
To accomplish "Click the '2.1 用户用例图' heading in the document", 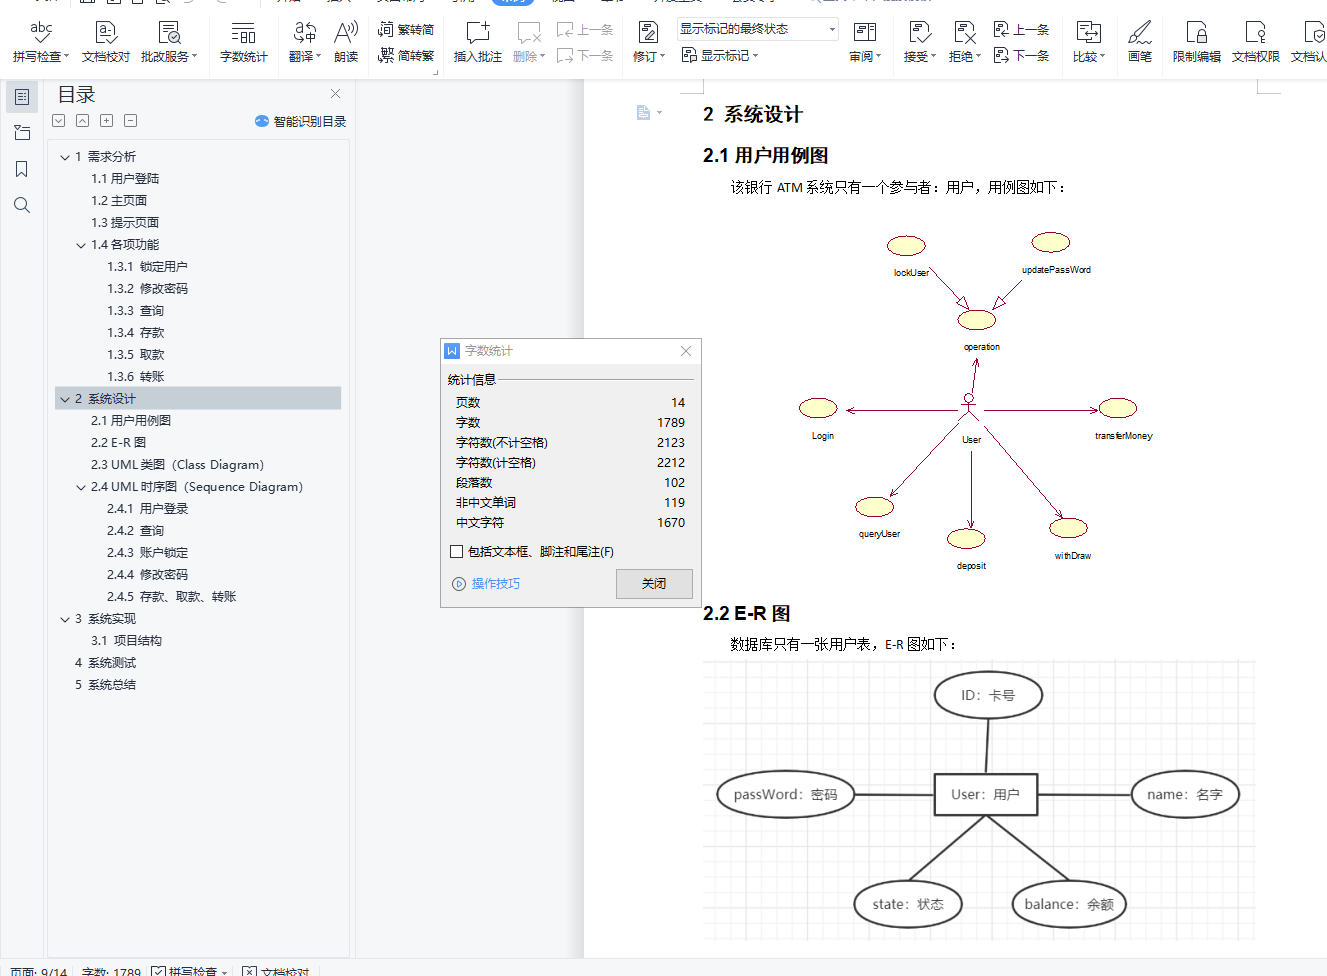I will 765,155.
